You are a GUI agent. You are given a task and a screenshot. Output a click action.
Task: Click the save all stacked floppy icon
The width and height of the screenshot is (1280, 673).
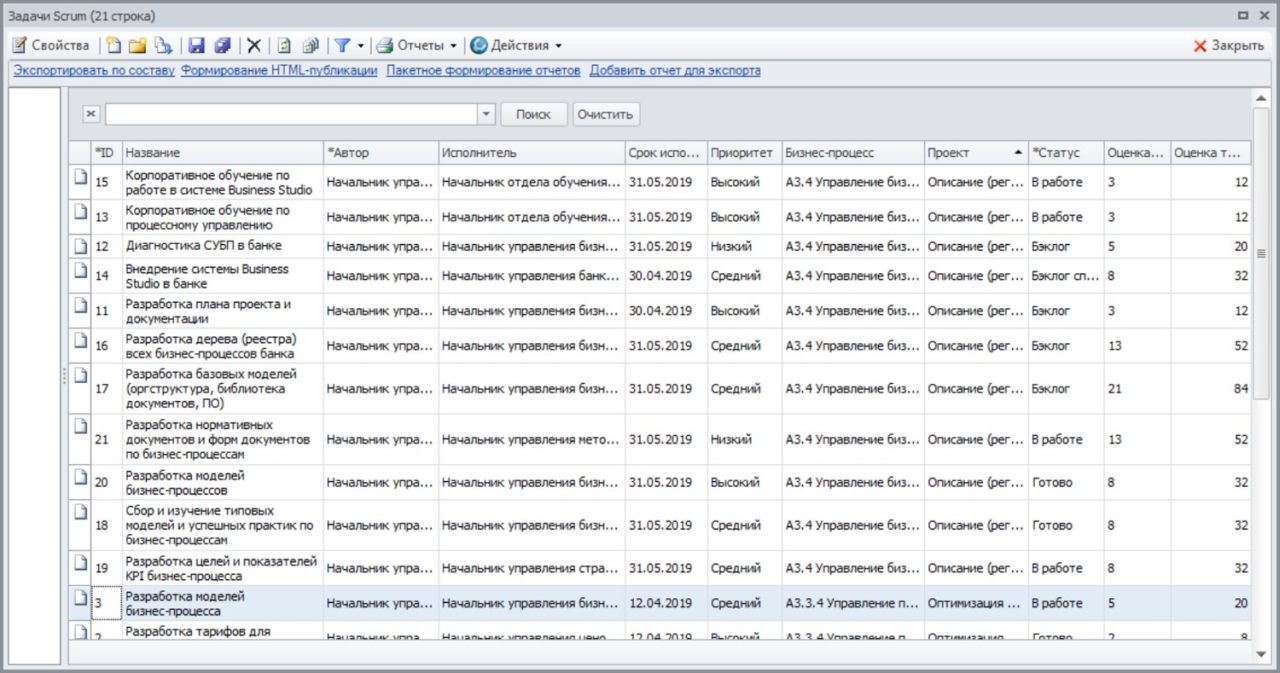223,46
